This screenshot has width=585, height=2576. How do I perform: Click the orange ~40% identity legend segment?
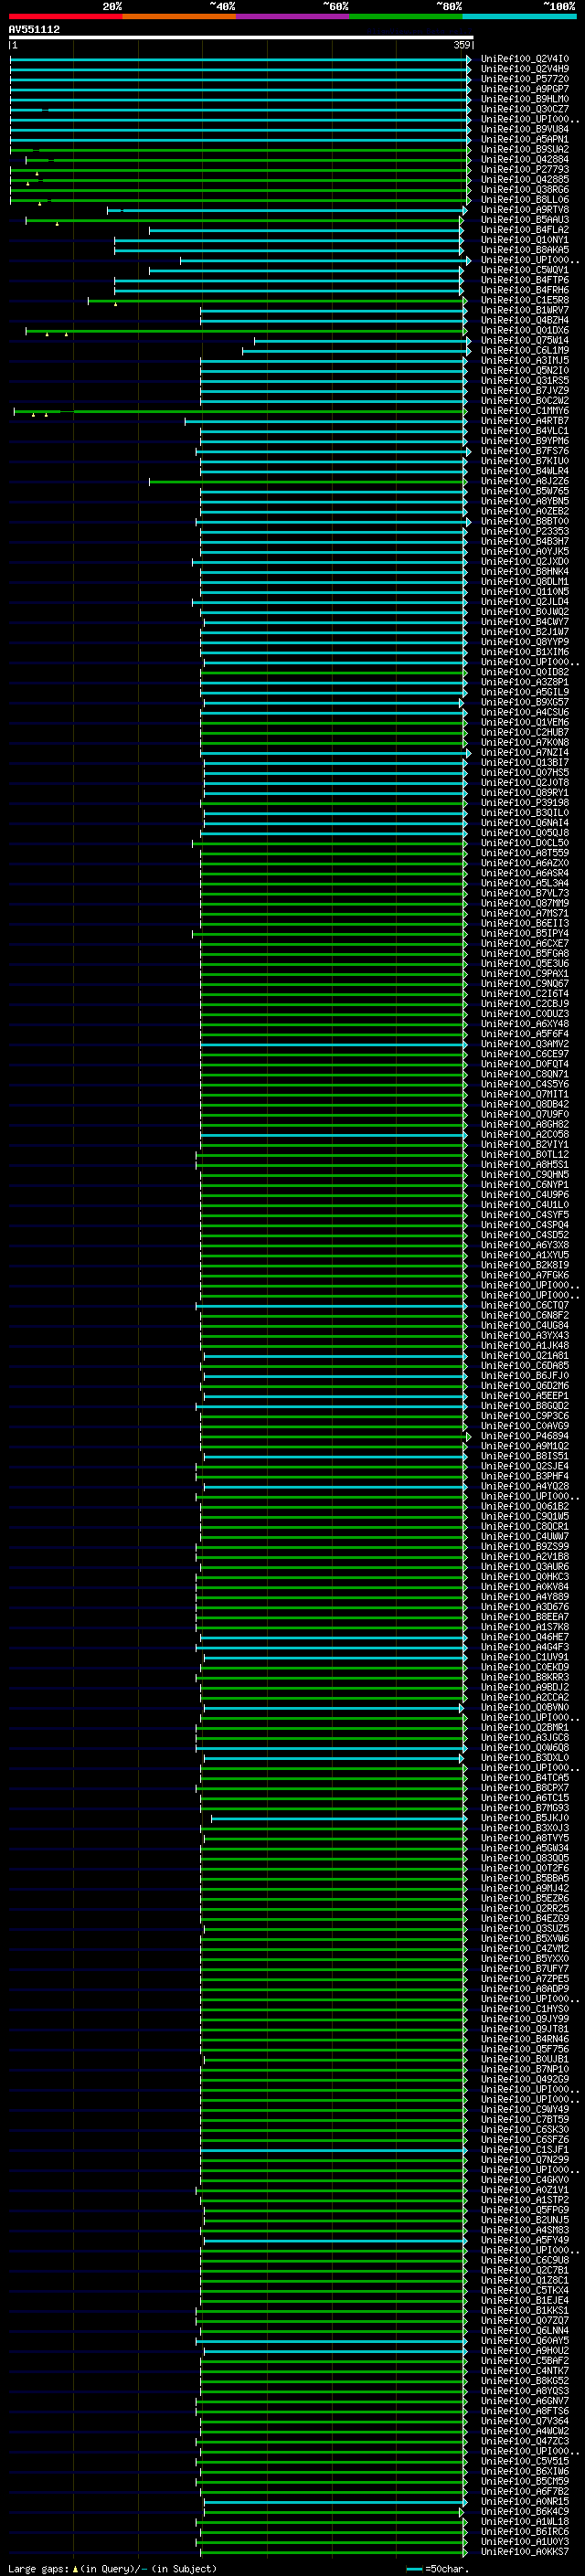(179, 16)
